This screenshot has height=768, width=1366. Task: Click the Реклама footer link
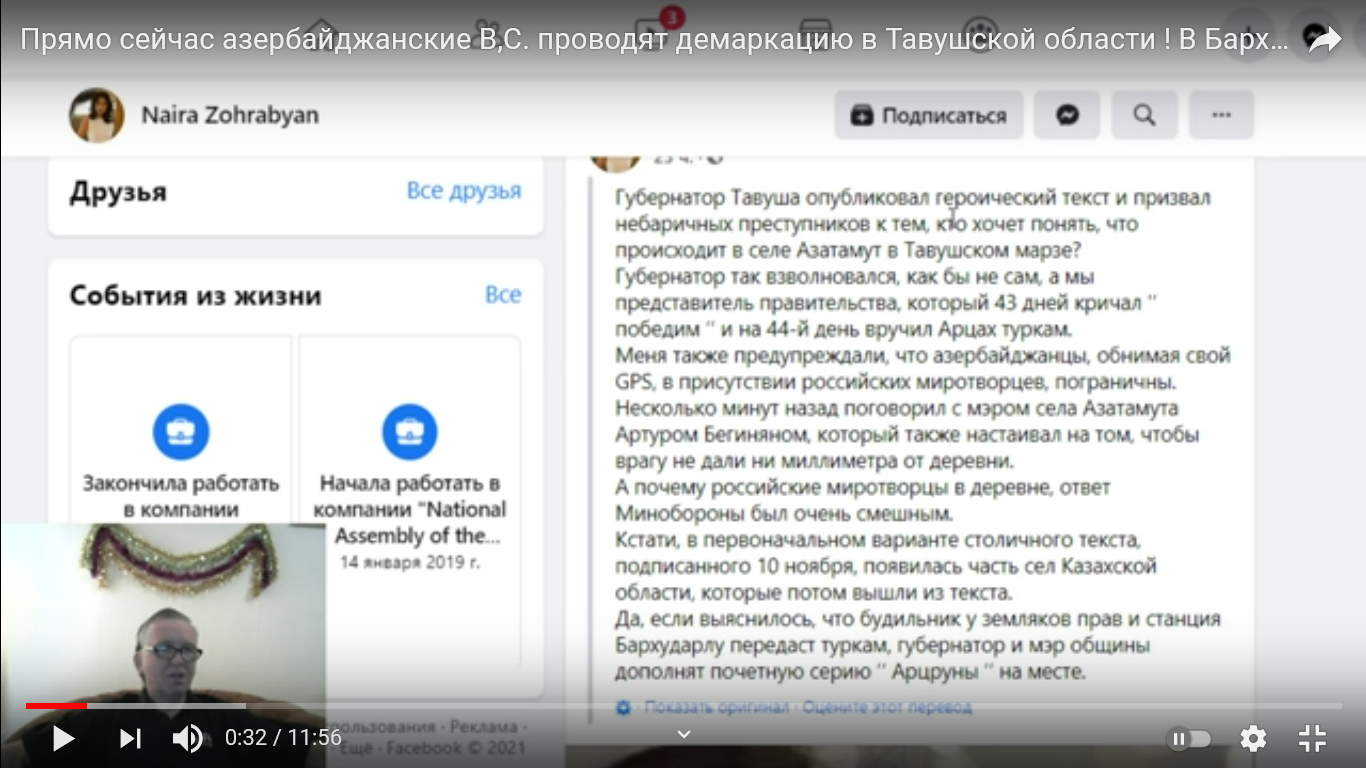click(x=484, y=726)
